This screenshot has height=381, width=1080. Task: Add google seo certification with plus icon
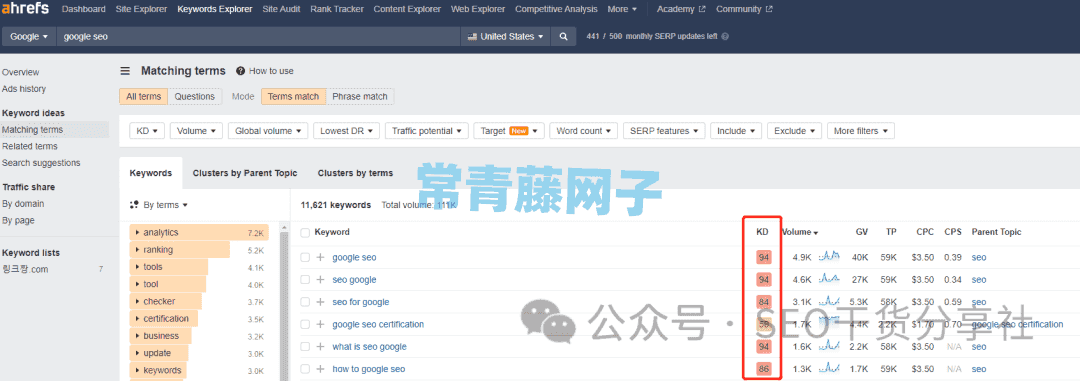320,325
